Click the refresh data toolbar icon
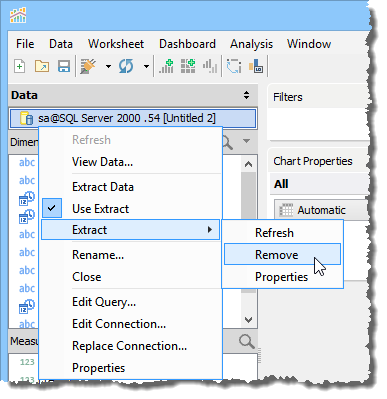The height and width of the screenshot is (399, 387). [126, 66]
